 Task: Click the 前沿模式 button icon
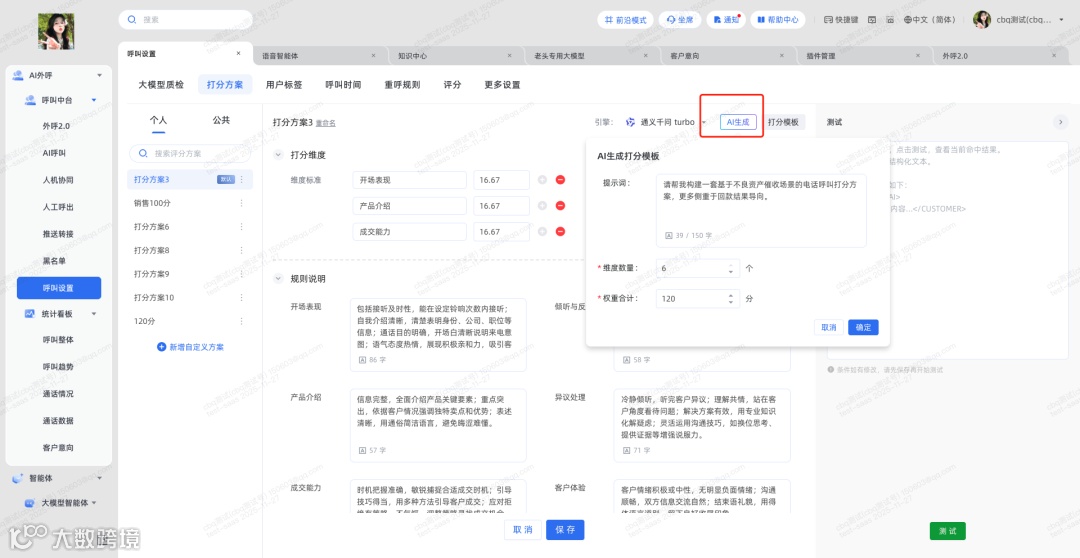609,20
